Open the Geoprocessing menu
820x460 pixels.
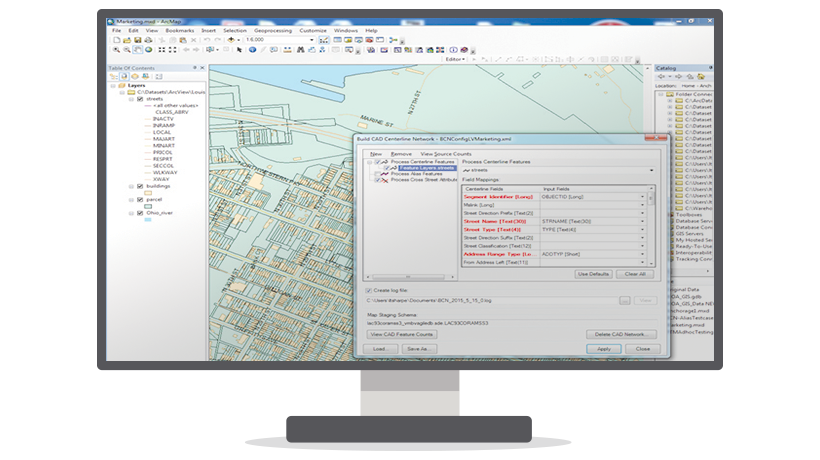(273, 30)
